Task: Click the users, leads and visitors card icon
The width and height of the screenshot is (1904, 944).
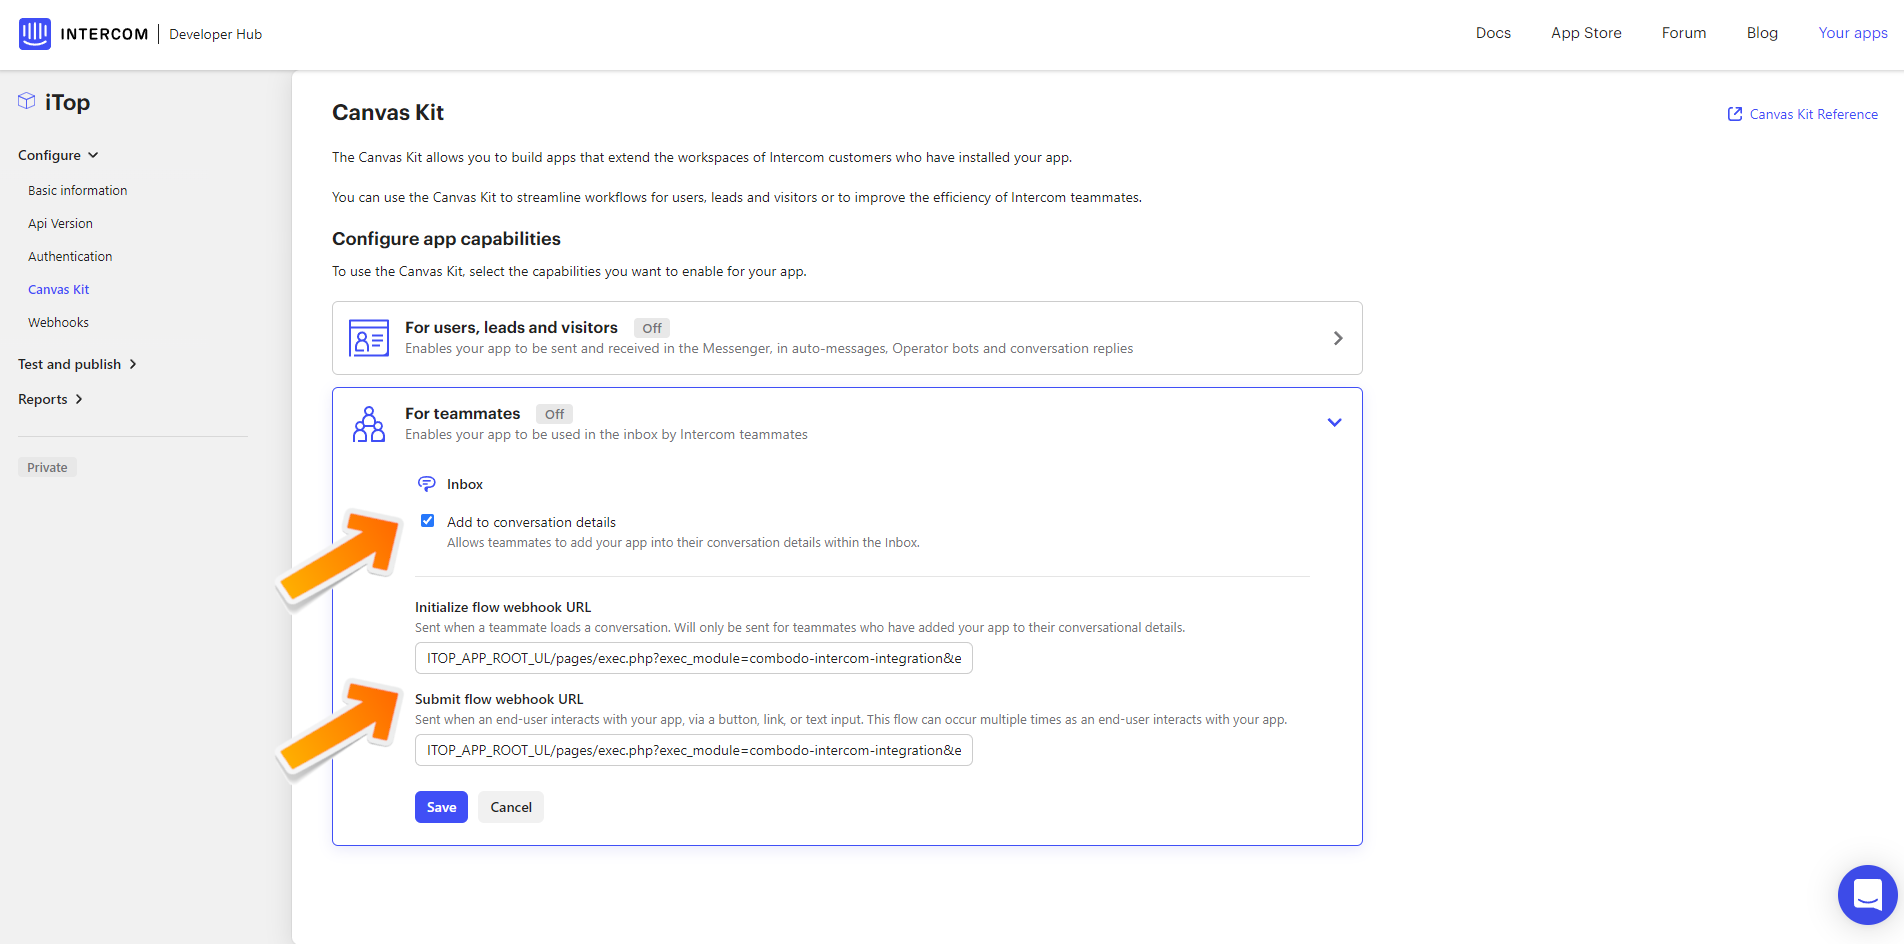Action: (x=368, y=338)
